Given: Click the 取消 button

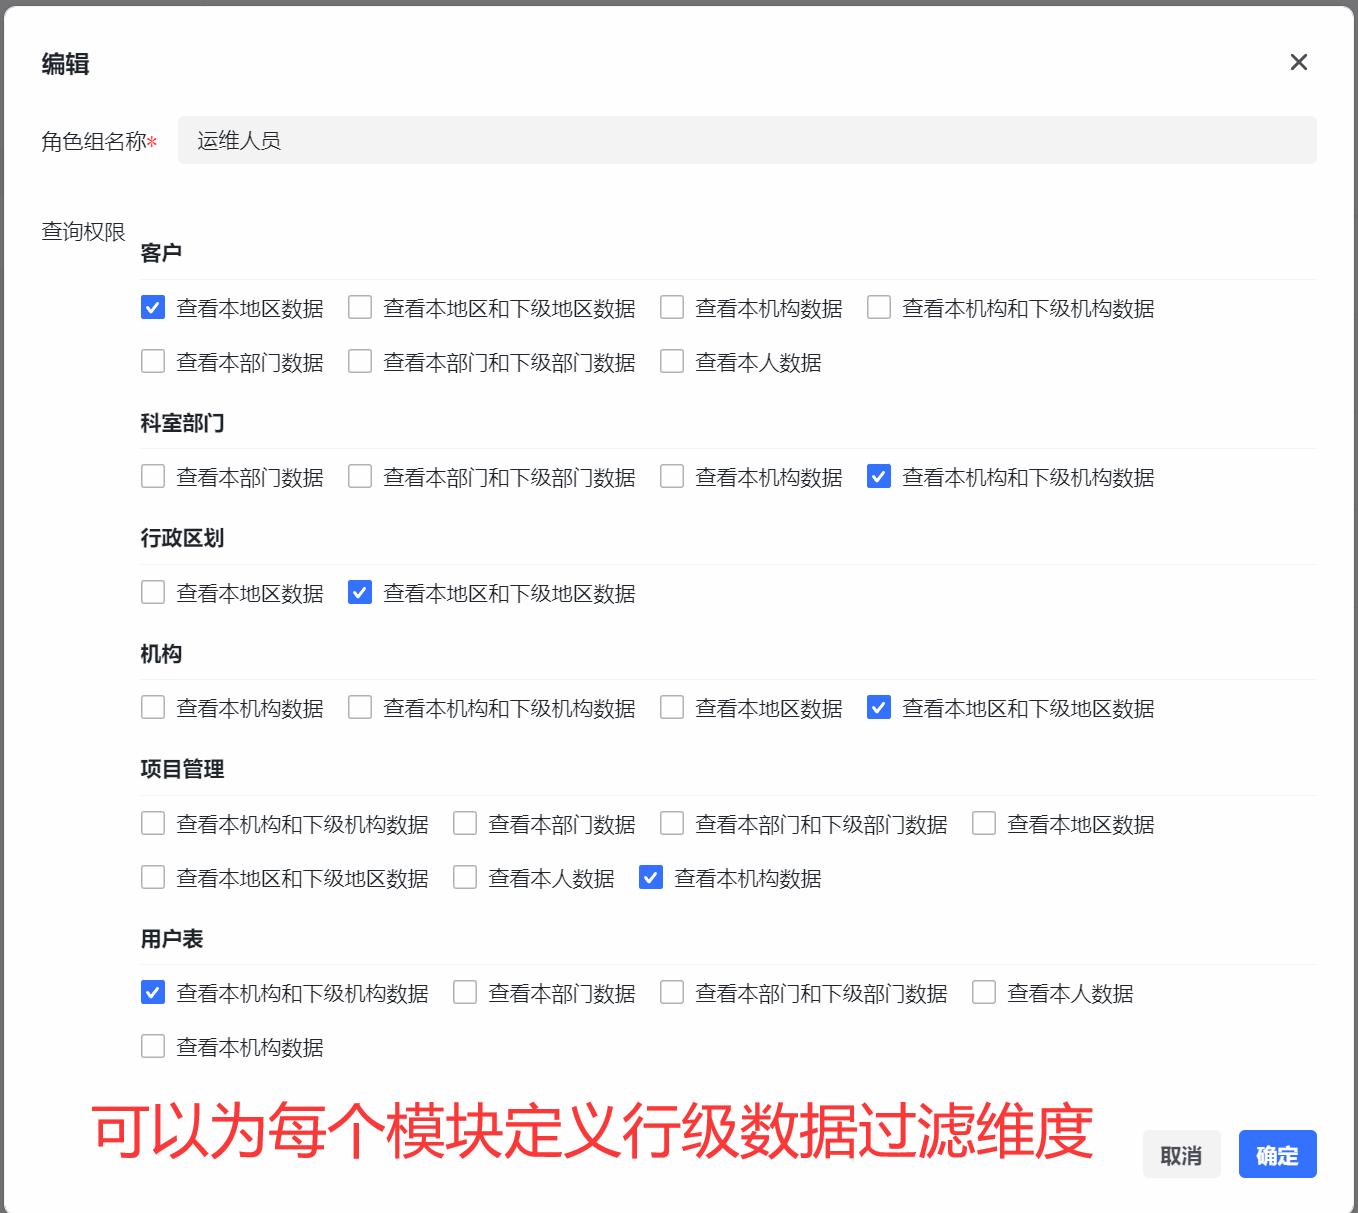Looking at the screenshot, I should click(x=1182, y=1155).
